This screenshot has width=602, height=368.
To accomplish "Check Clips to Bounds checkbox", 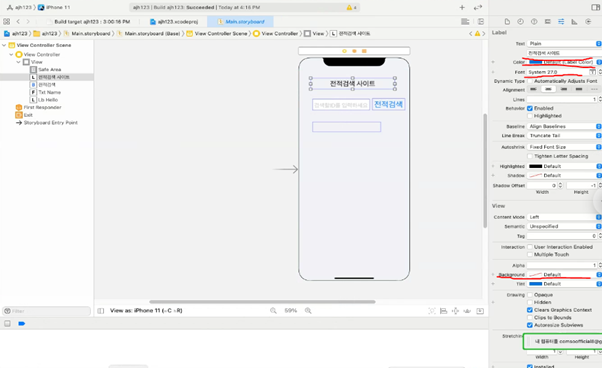I will coord(530,318).
